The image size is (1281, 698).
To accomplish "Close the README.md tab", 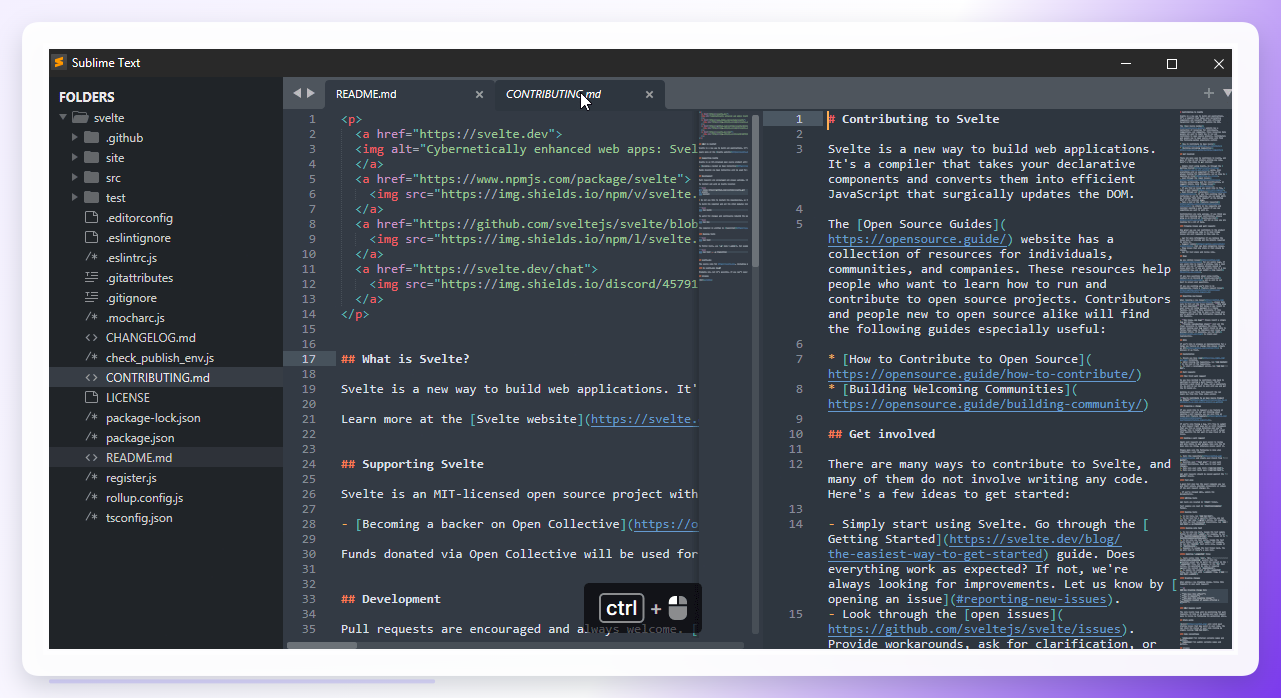I will tap(479, 94).
